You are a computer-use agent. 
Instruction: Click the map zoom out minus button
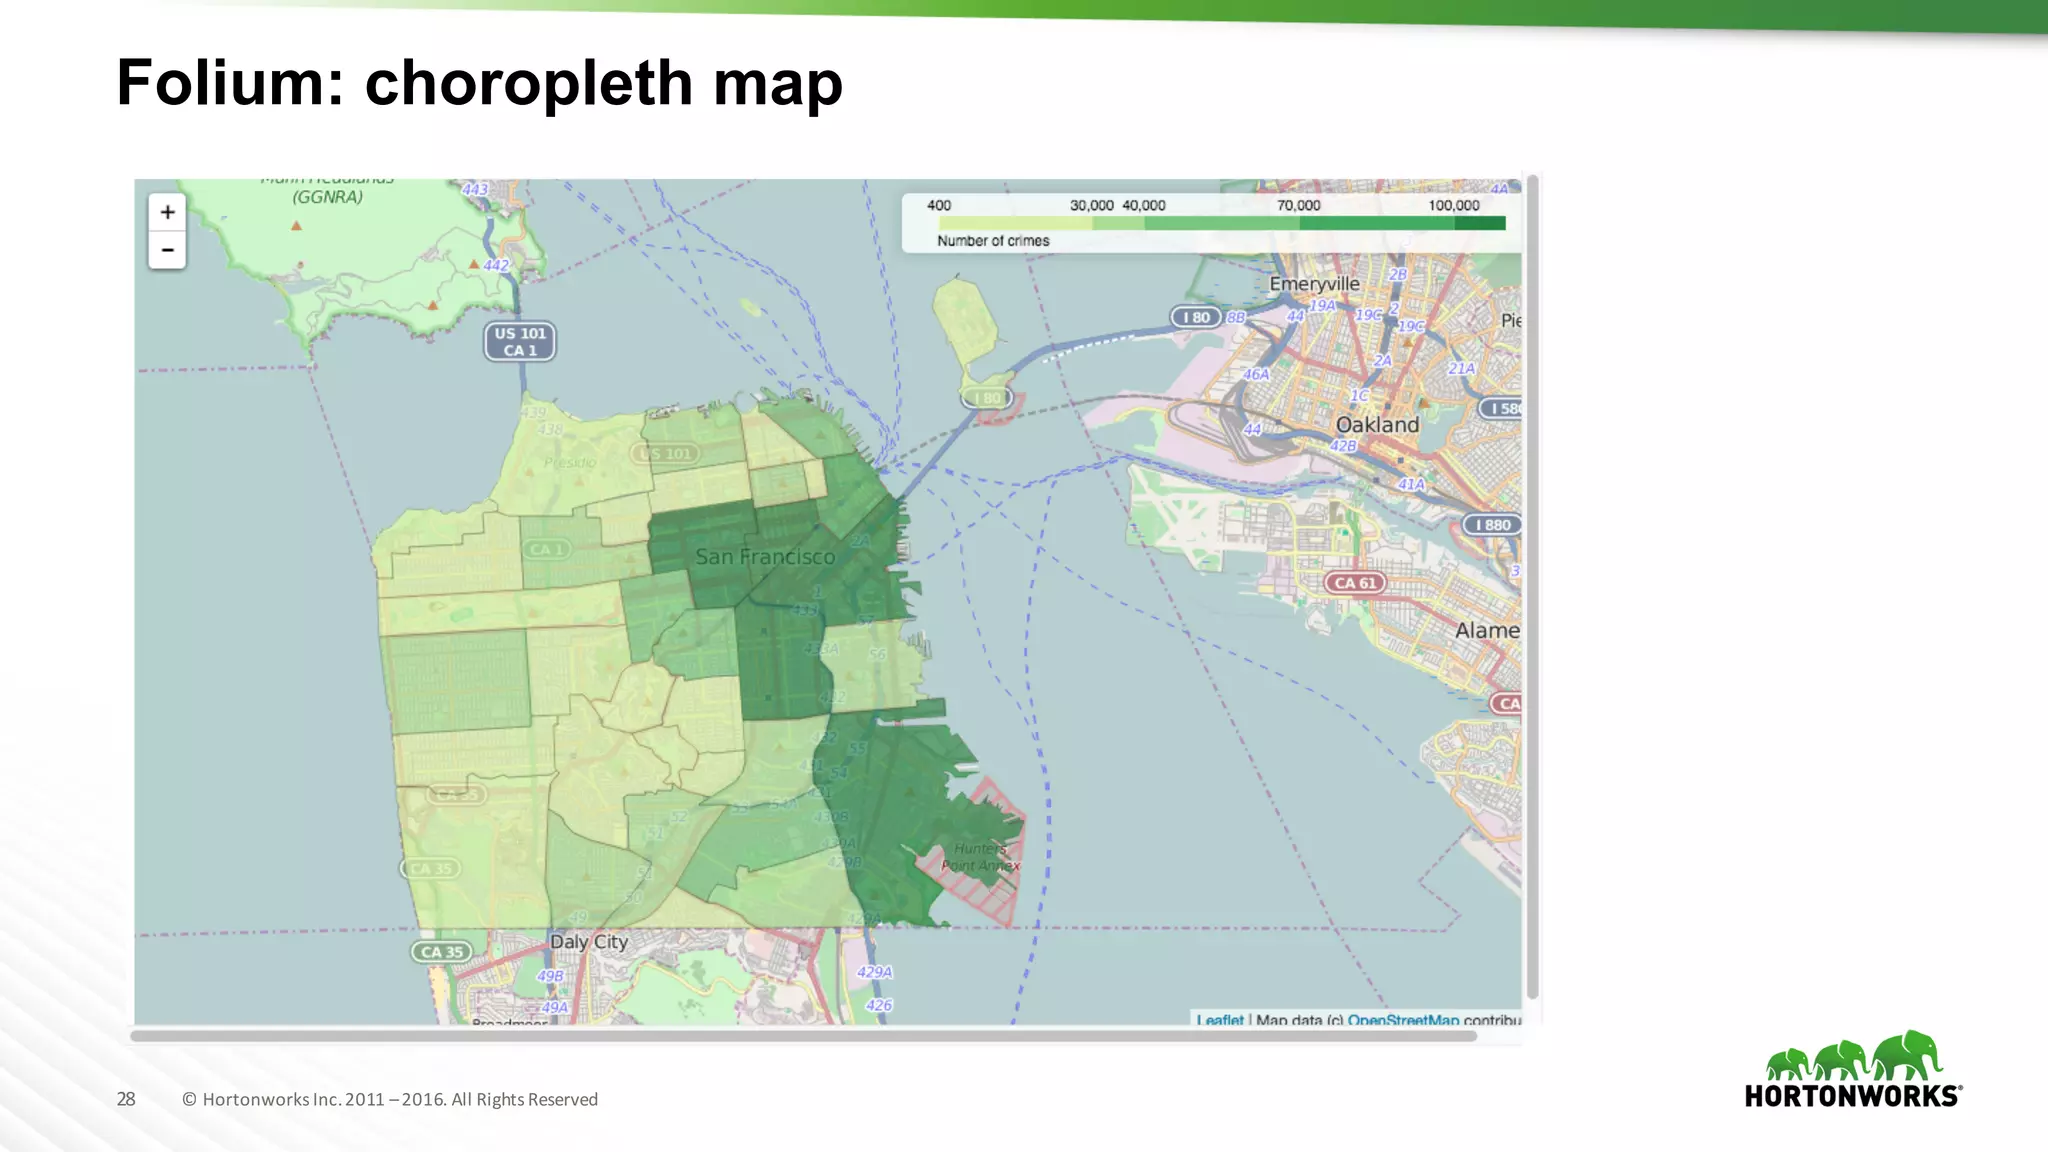click(168, 250)
